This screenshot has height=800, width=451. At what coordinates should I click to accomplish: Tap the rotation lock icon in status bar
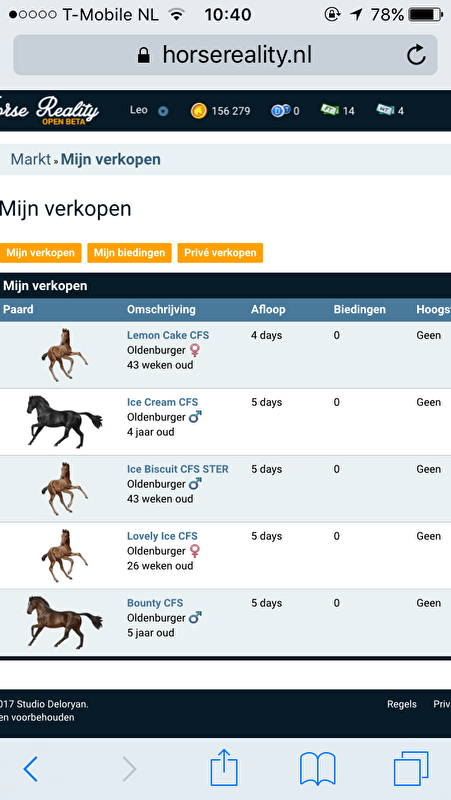(332, 14)
